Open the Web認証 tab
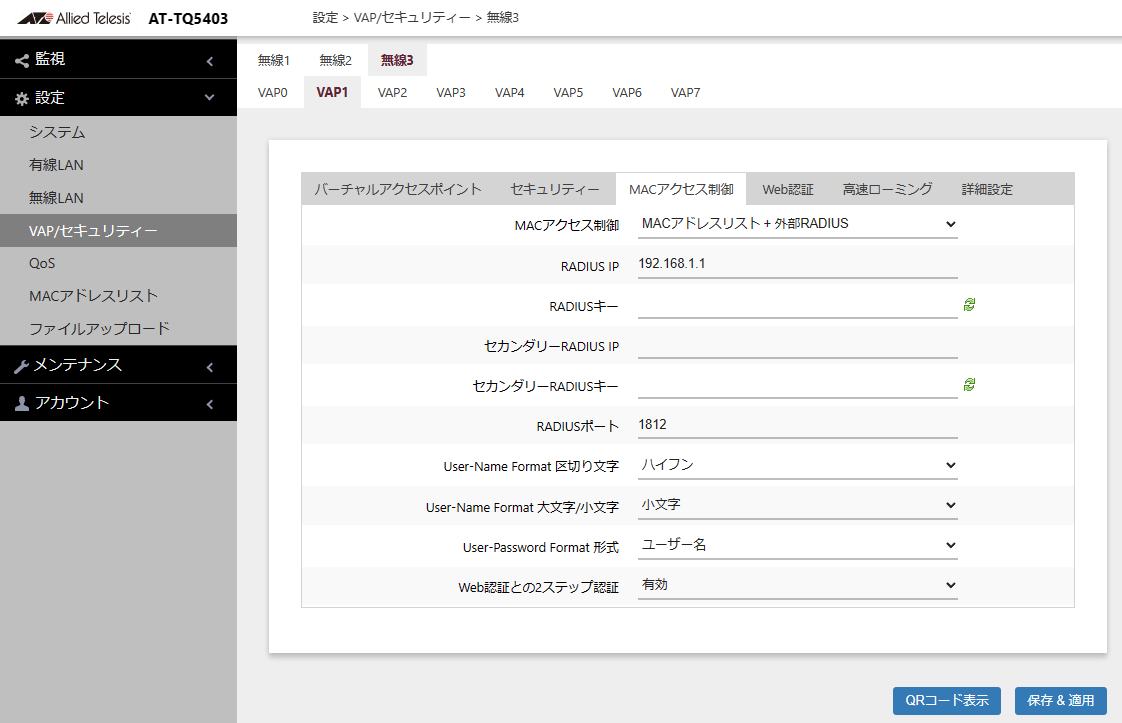 [x=788, y=189]
